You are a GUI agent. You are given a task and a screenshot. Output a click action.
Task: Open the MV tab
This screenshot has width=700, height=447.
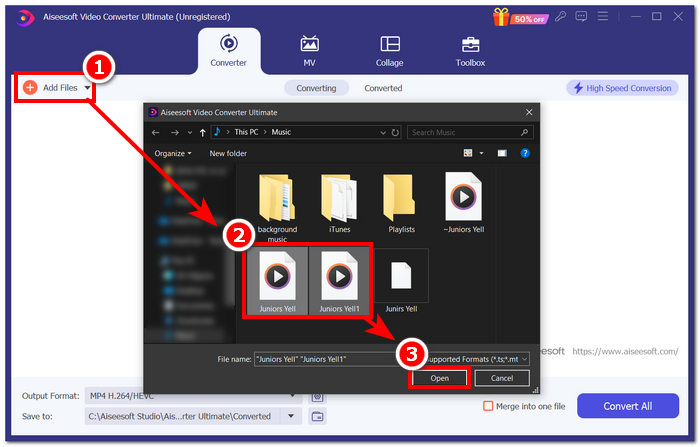[x=309, y=51]
